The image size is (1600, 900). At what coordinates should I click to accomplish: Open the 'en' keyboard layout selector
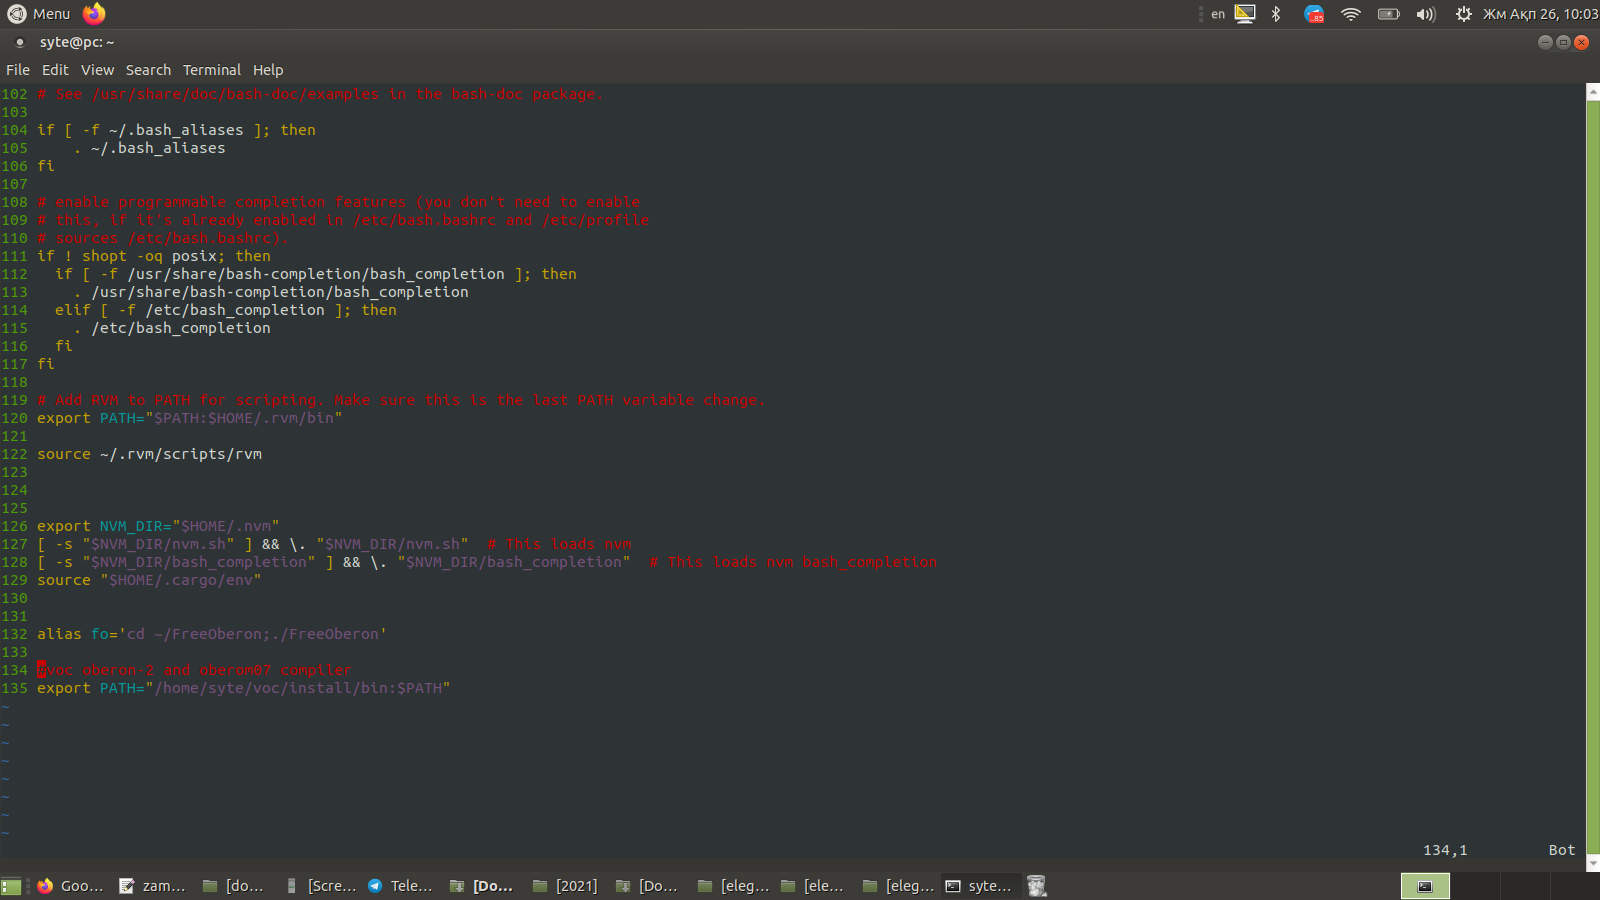pos(1217,14)
